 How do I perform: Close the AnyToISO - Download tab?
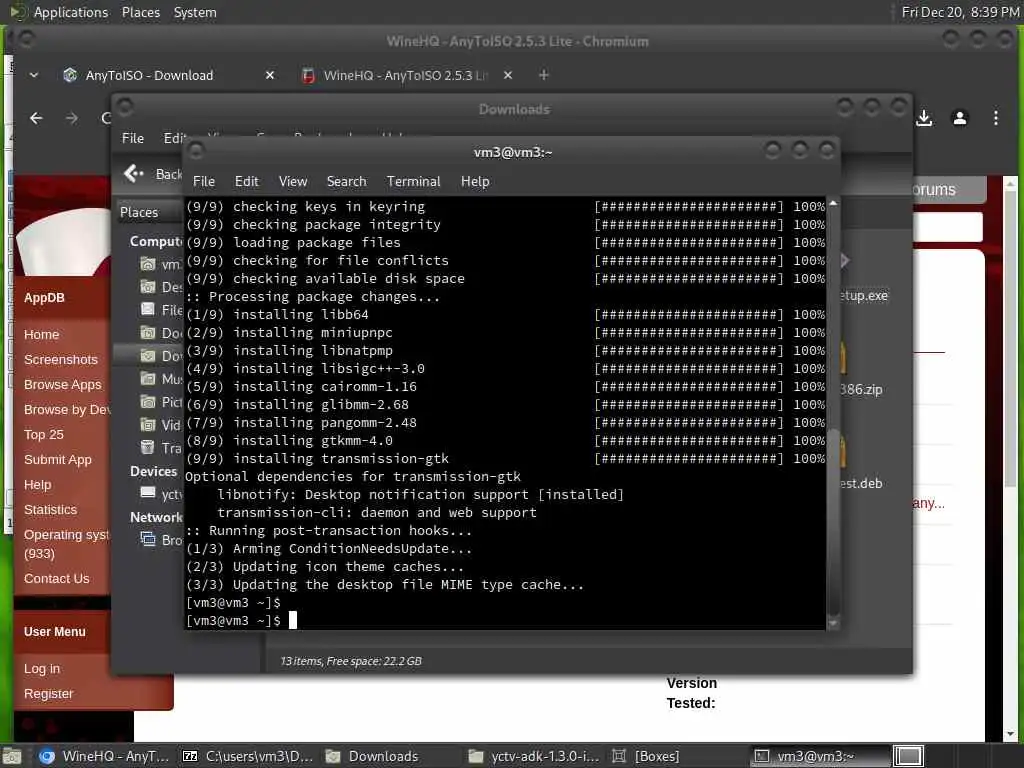click(270, 76)
